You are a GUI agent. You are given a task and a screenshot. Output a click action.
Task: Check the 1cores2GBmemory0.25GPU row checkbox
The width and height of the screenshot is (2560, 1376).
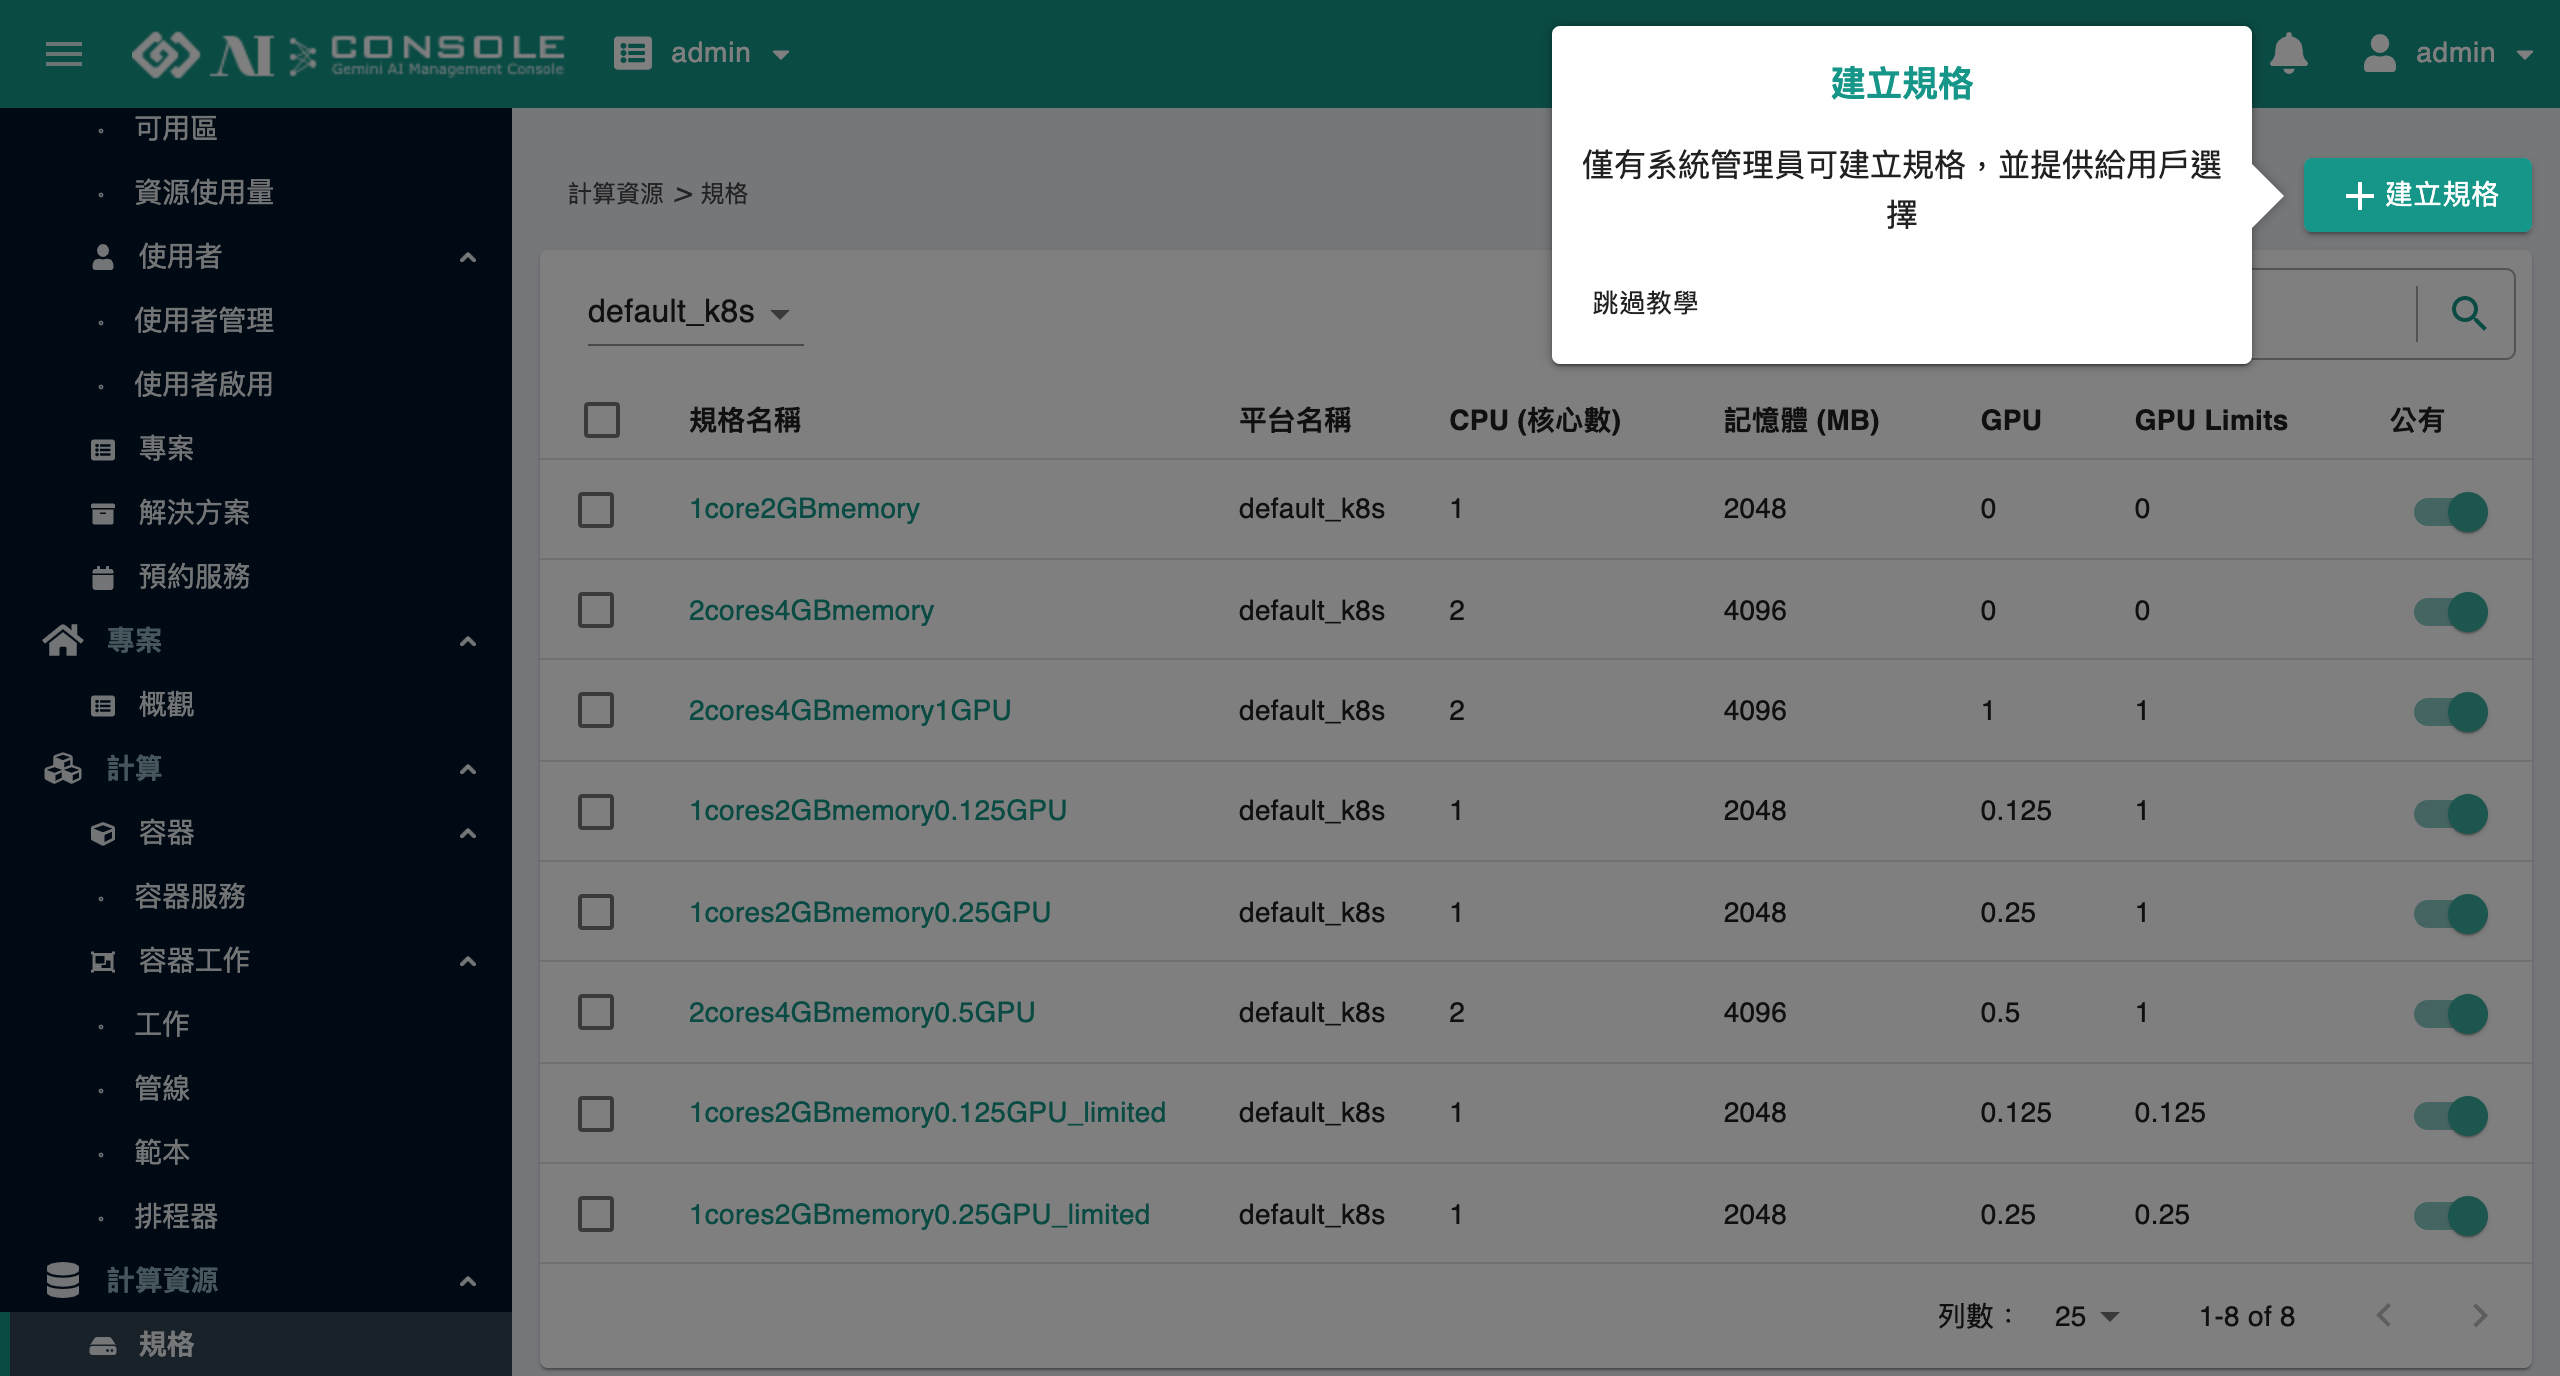[x=596, y=912]
